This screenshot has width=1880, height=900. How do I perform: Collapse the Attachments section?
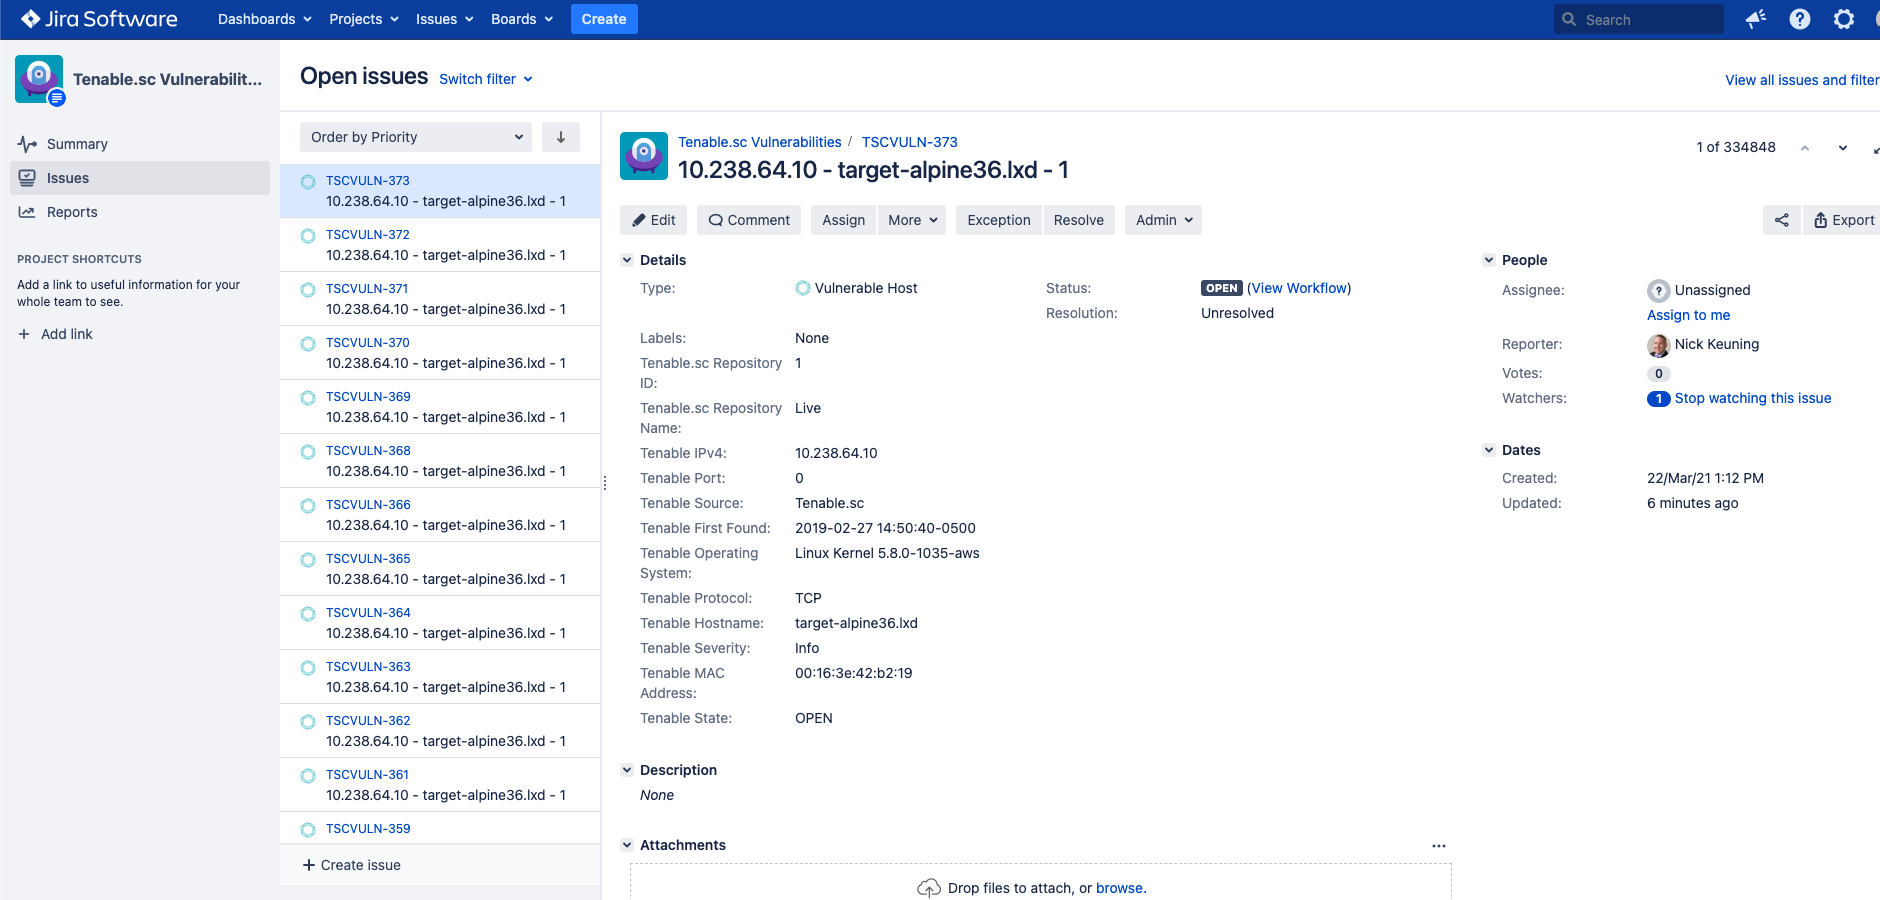pyautogui.click(x=627, y=845)
